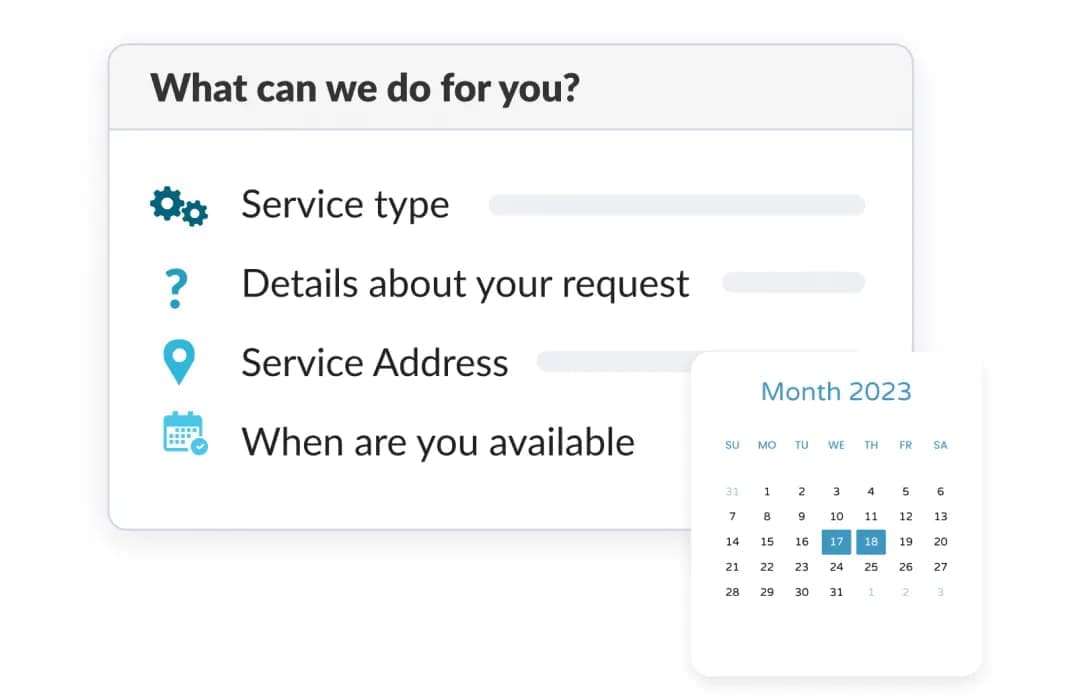Select date 28 in the last row
Image resolution: width=1074 pixels, height=700 pixels.
(732, 592)
